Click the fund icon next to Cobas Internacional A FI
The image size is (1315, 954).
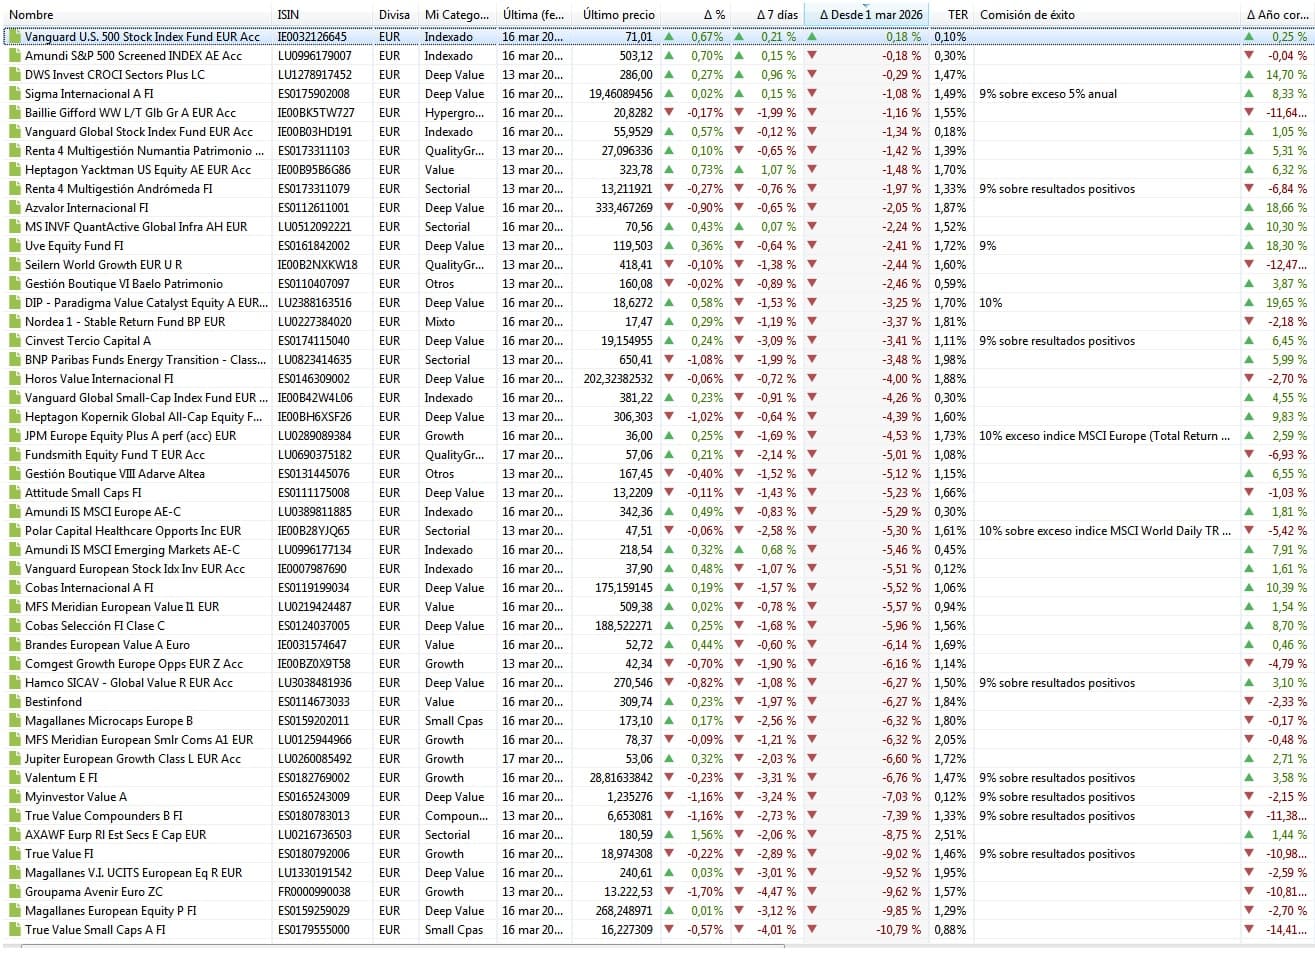tap(14, 588)
